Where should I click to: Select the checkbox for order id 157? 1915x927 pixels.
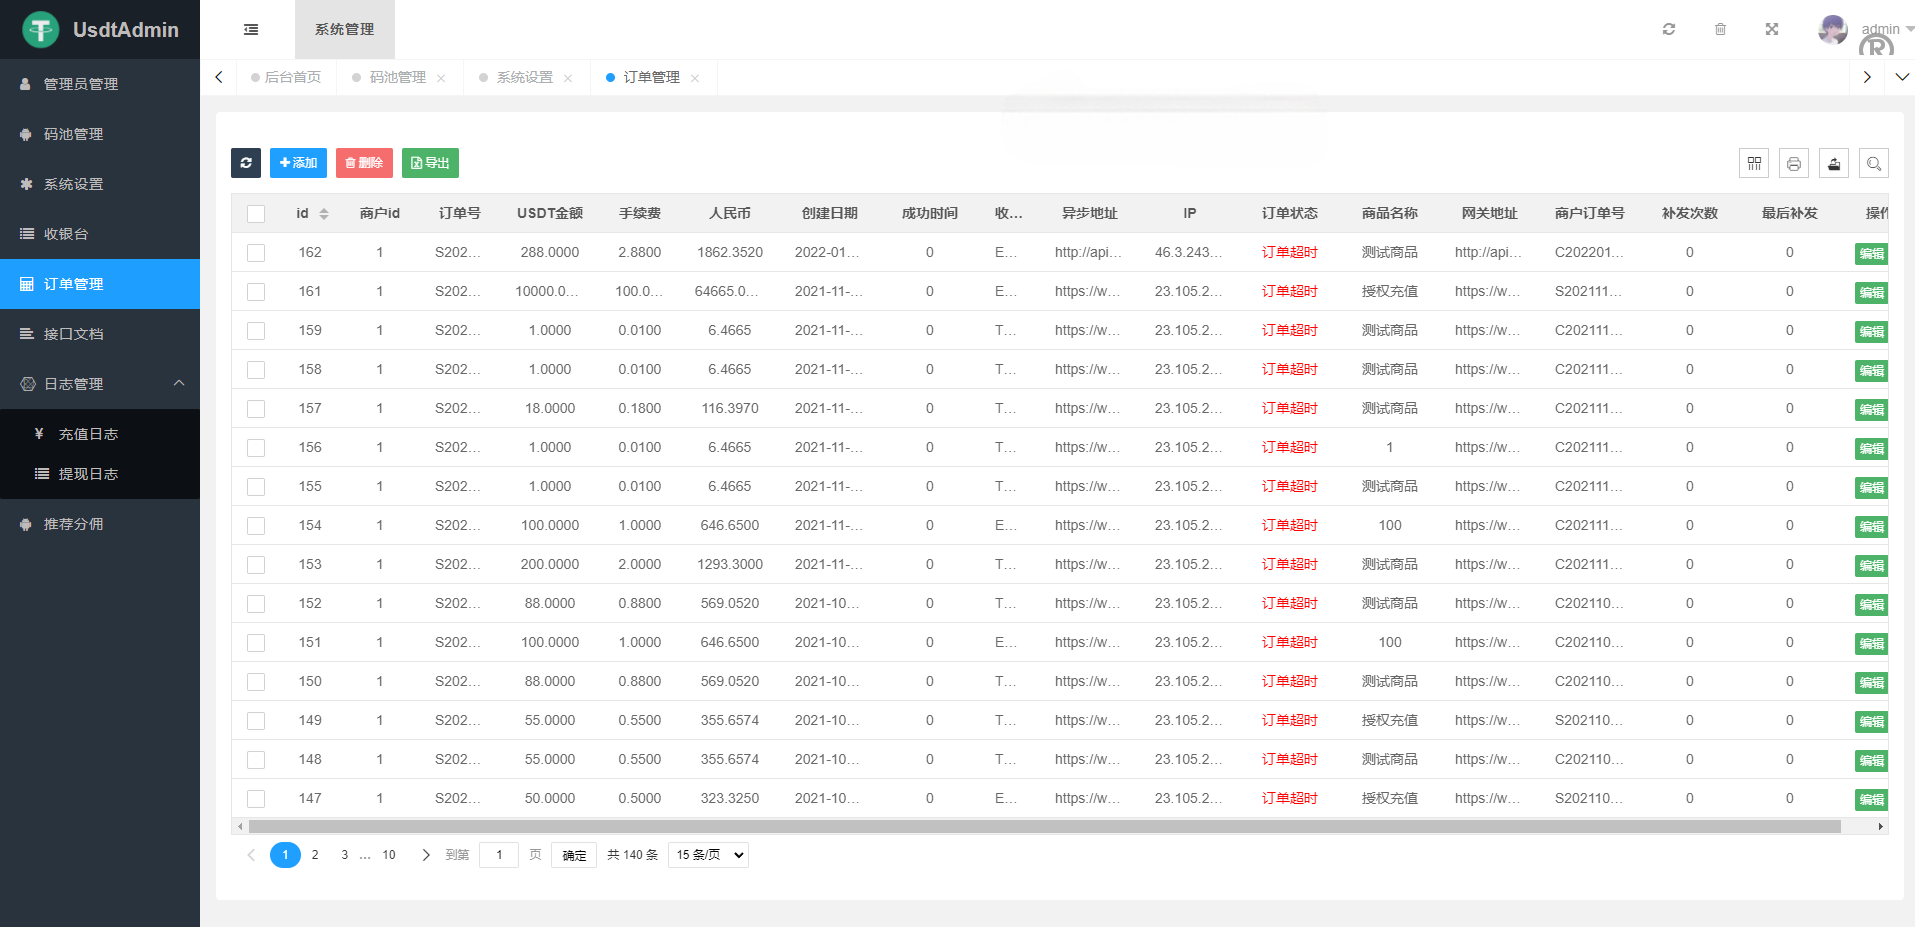click(256, 409)
